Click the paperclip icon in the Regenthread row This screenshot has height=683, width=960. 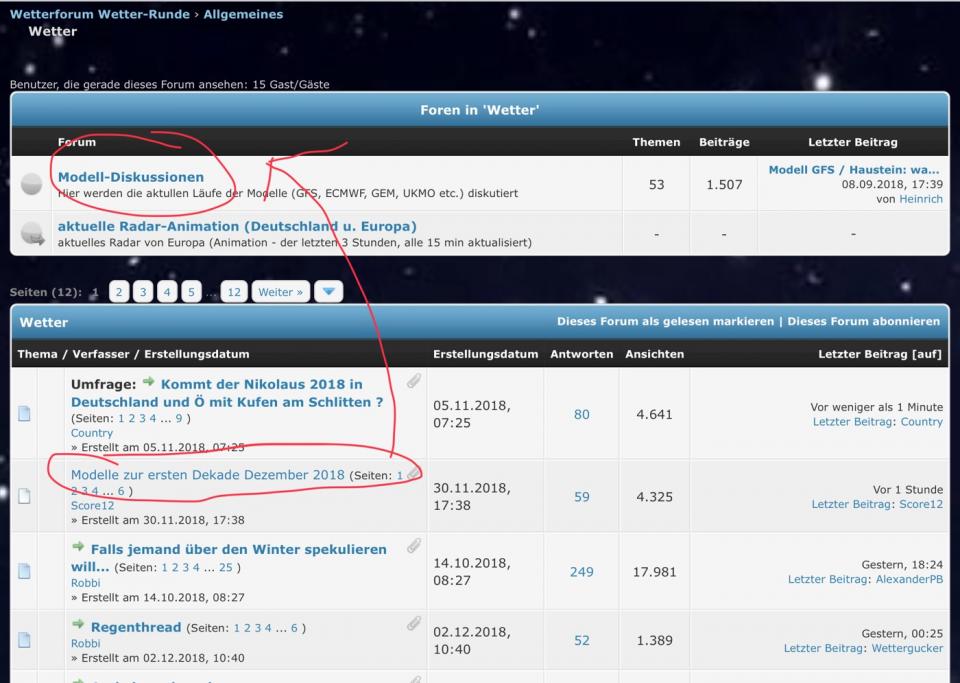point(413,624)
